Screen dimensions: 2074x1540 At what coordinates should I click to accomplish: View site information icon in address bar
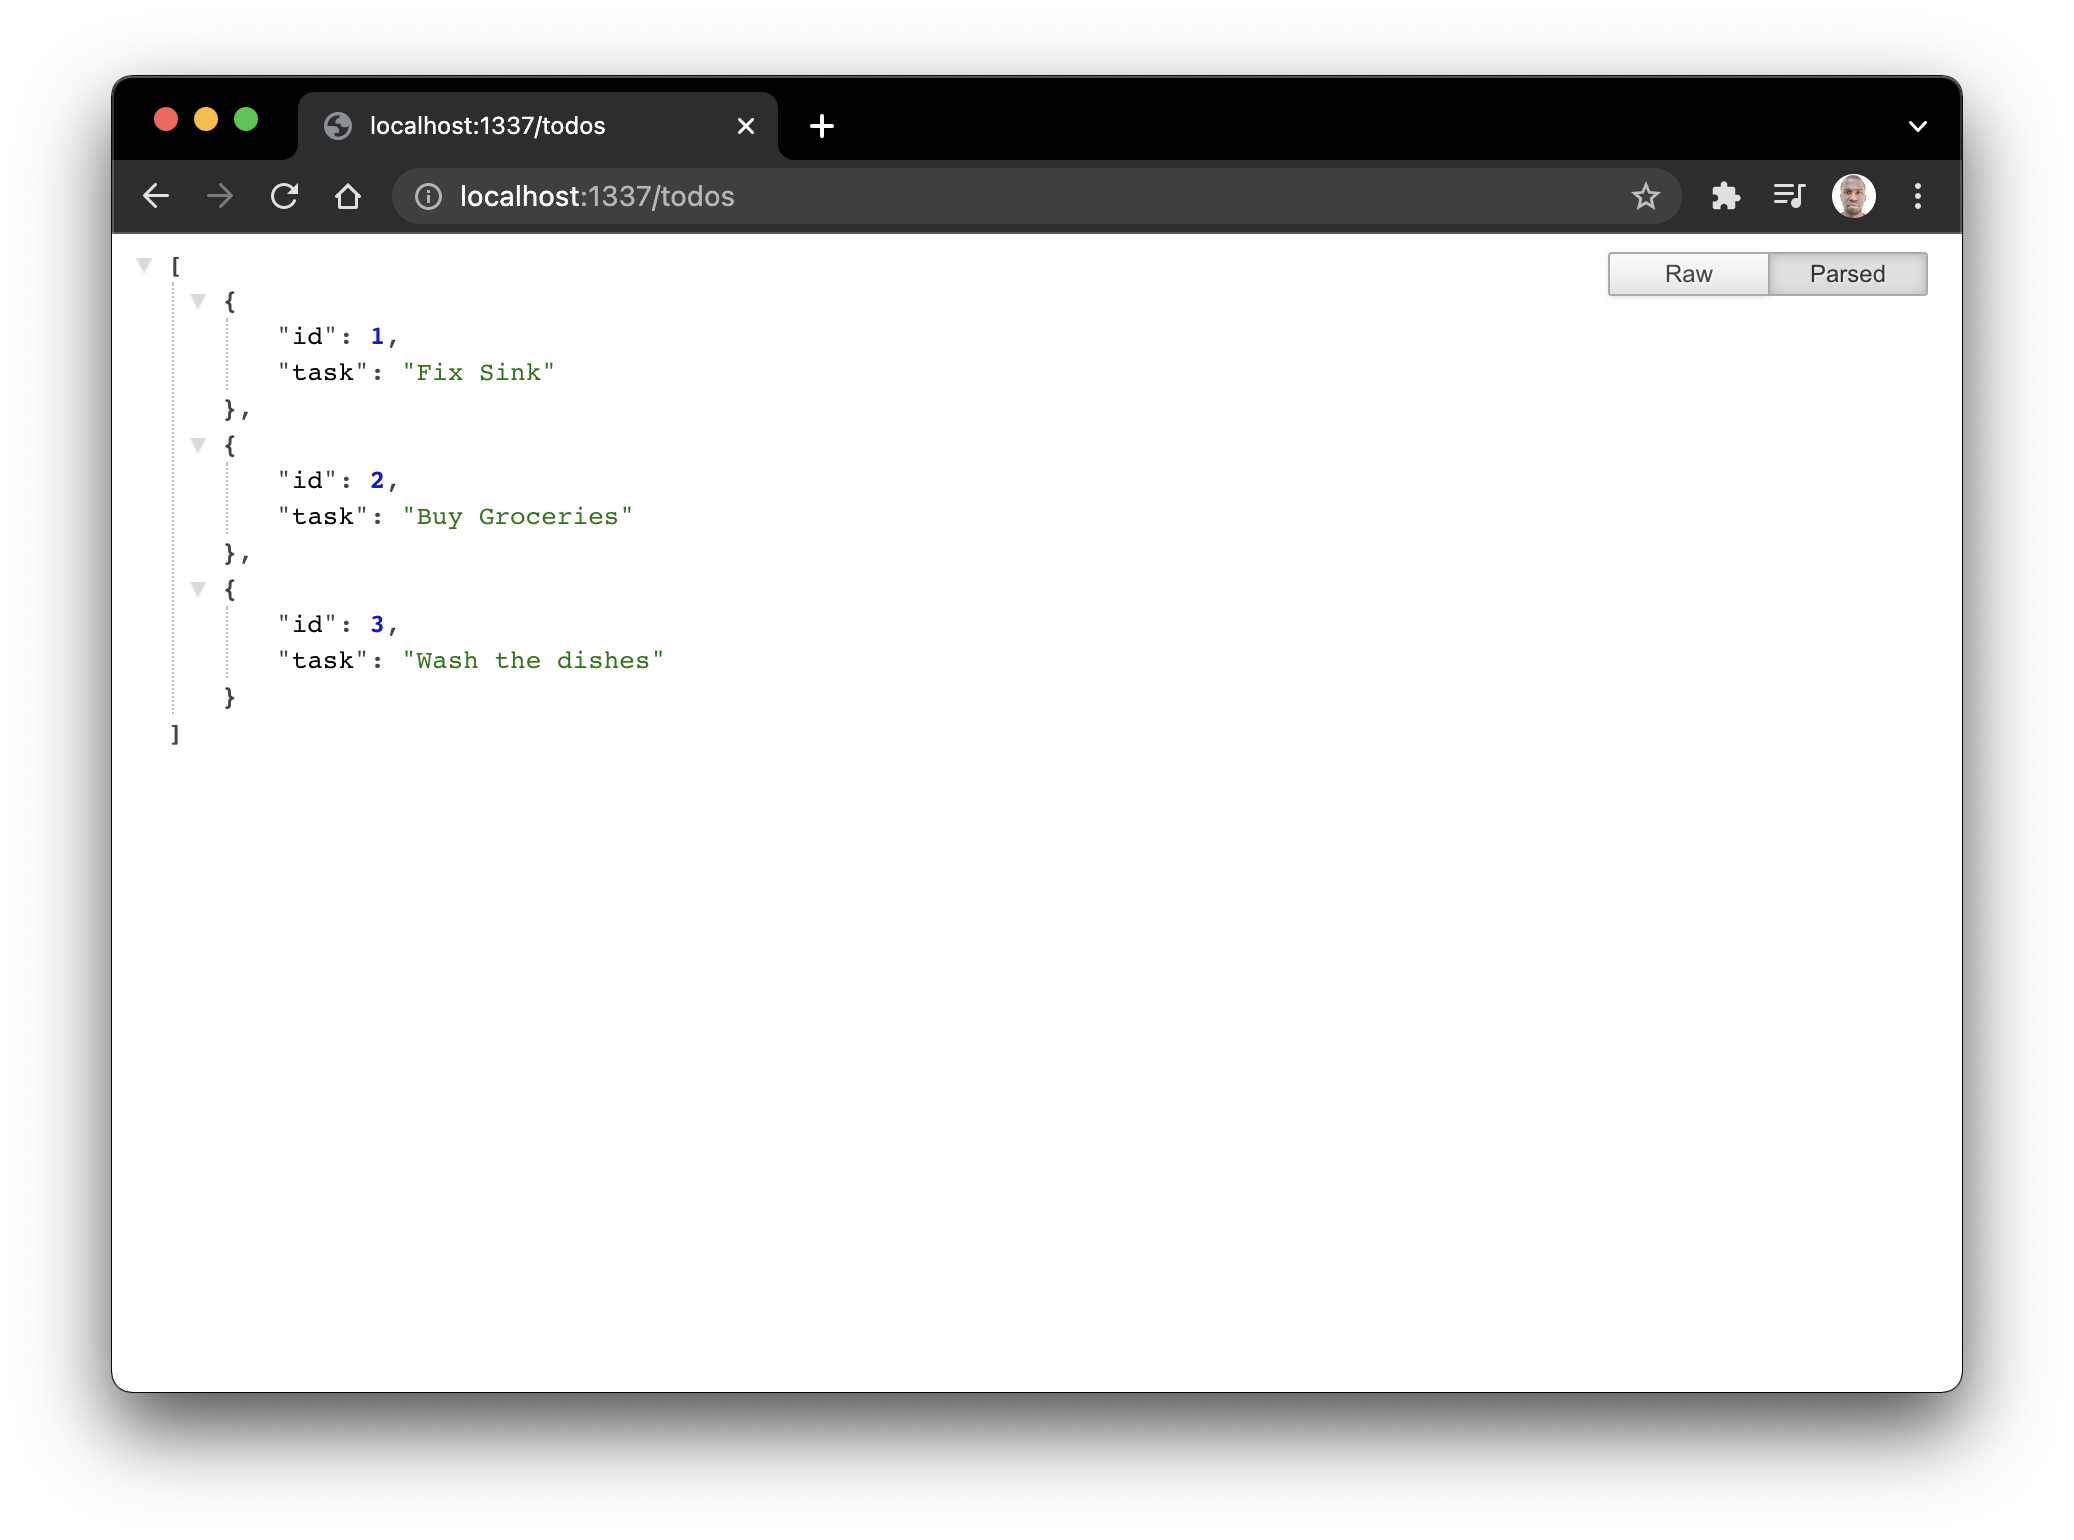coord(428,197)
